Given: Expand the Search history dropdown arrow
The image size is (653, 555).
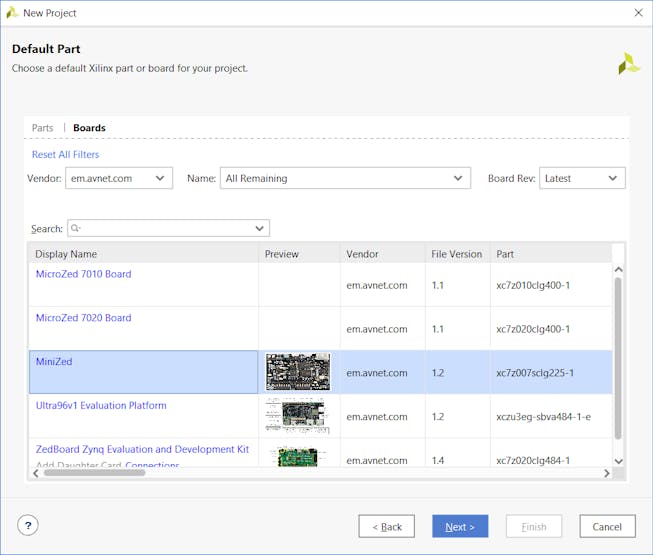Looking at the screenshot, I should coord(259,228).
